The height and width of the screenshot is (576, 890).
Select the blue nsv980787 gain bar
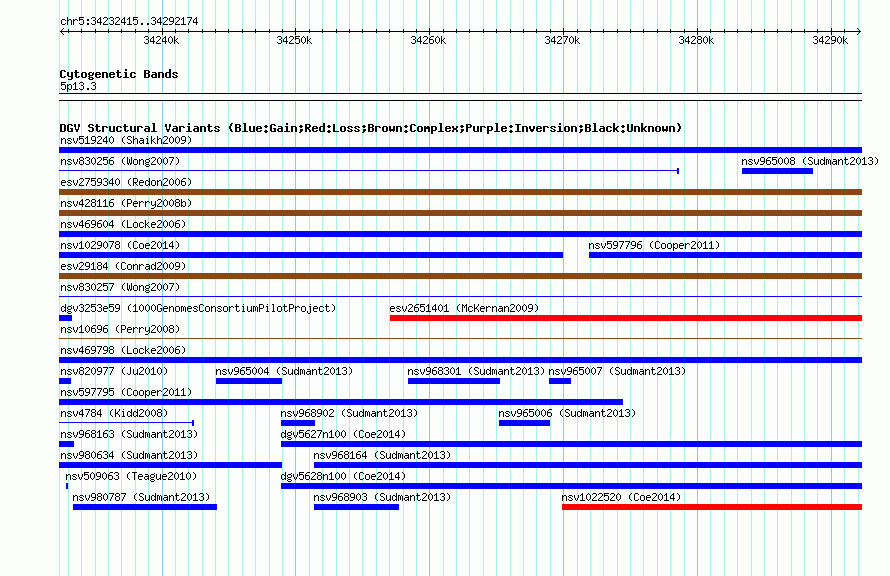pyautogui.click(x=145, y=507)
